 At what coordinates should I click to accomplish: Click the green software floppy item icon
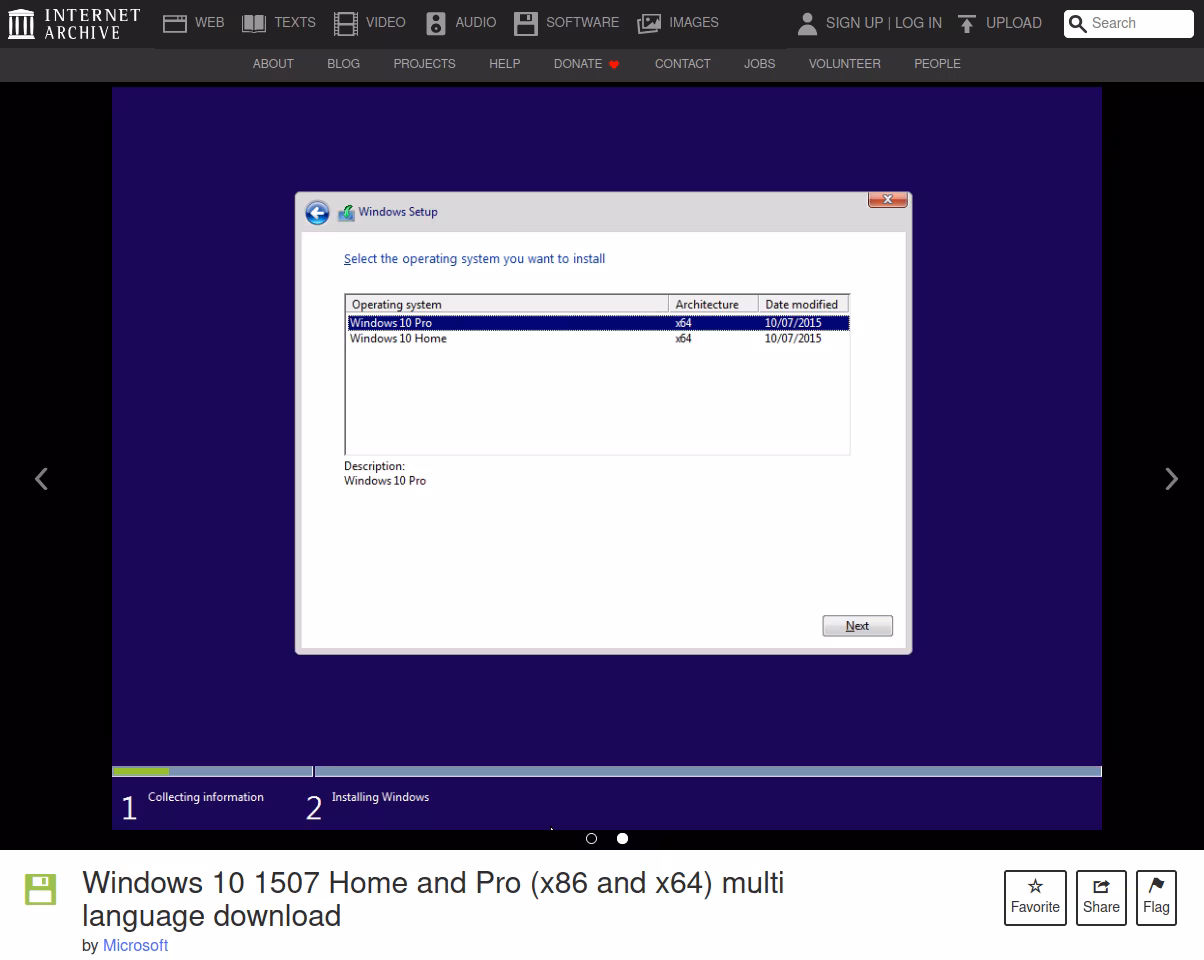coord(40,889)
